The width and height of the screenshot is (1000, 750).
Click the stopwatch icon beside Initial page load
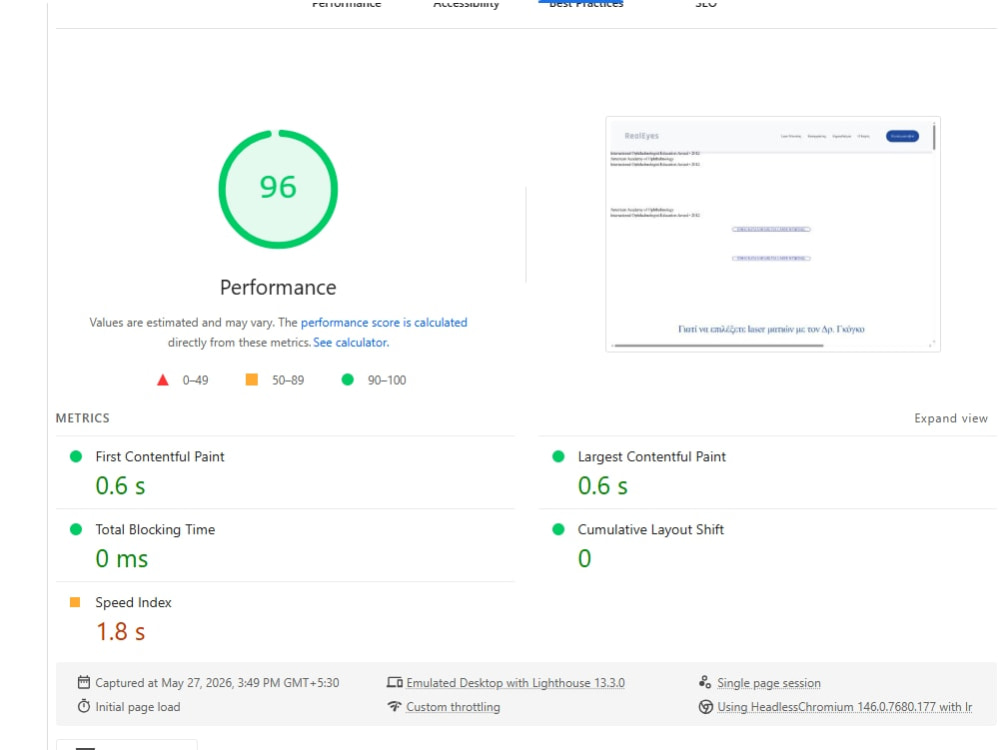[x=84, y=707]
